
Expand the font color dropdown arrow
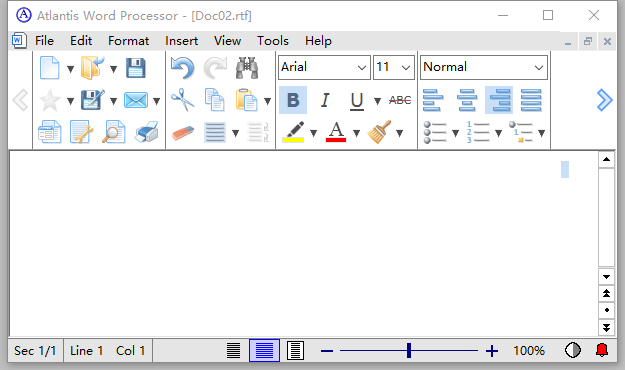(x=356, y=133)
